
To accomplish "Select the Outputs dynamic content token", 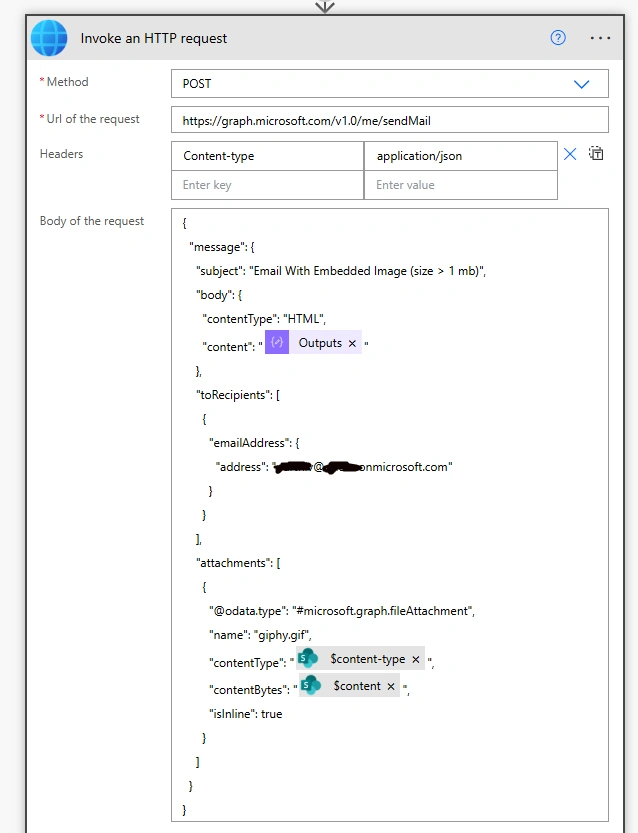I will point(313,342).
